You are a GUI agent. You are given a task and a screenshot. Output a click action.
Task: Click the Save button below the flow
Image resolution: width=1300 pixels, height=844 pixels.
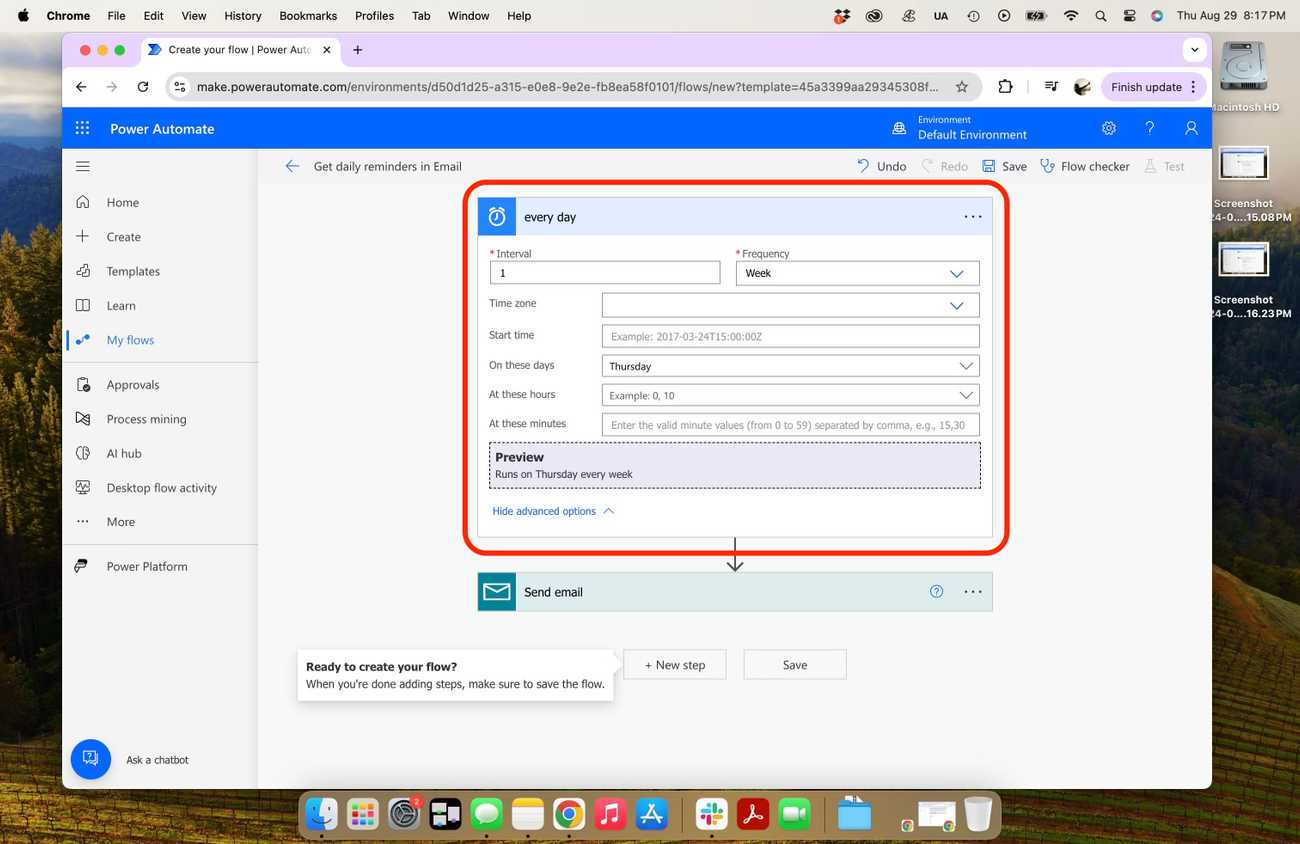pos(795,665)
